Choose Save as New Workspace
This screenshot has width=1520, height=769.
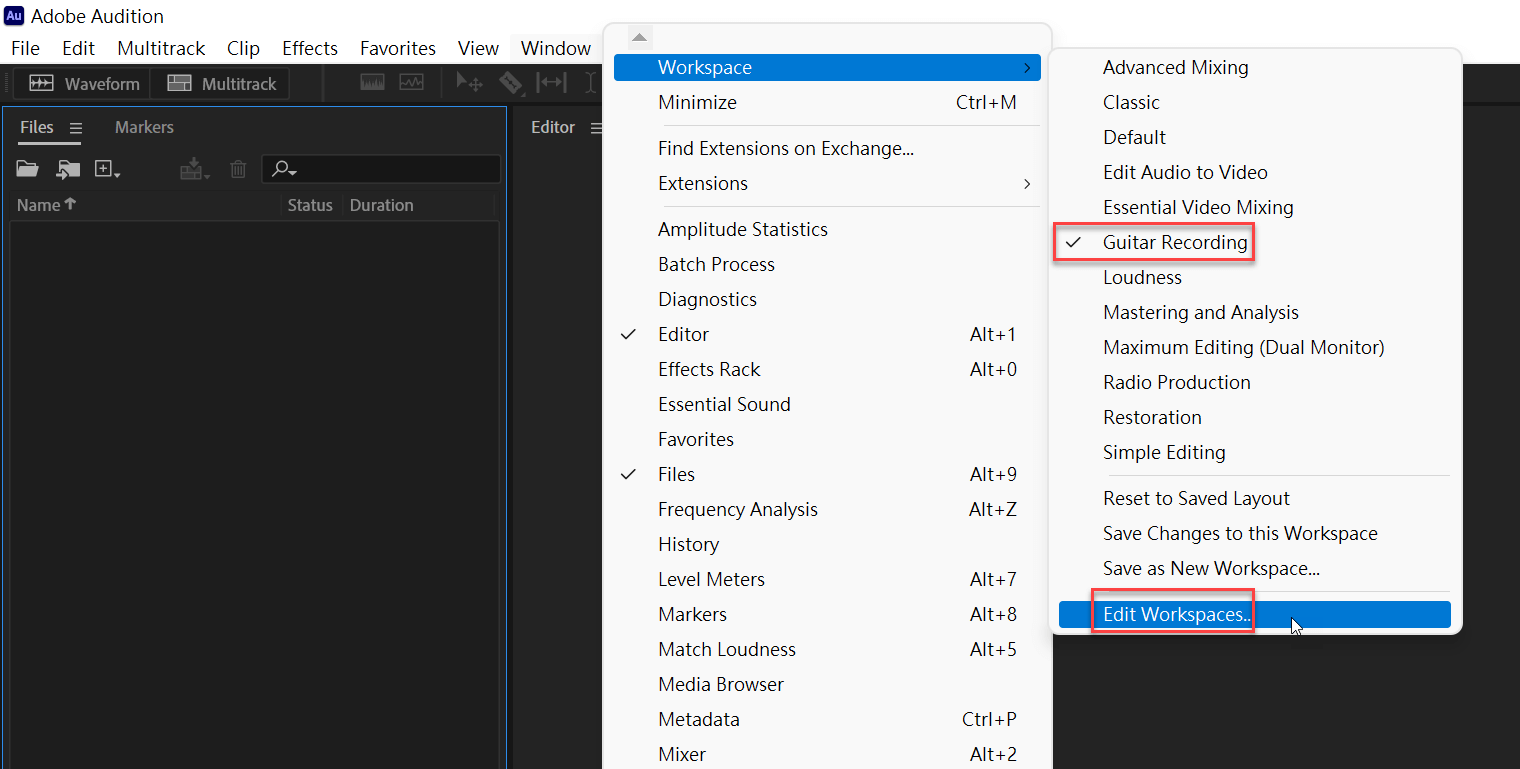[x=1255, y=569]
